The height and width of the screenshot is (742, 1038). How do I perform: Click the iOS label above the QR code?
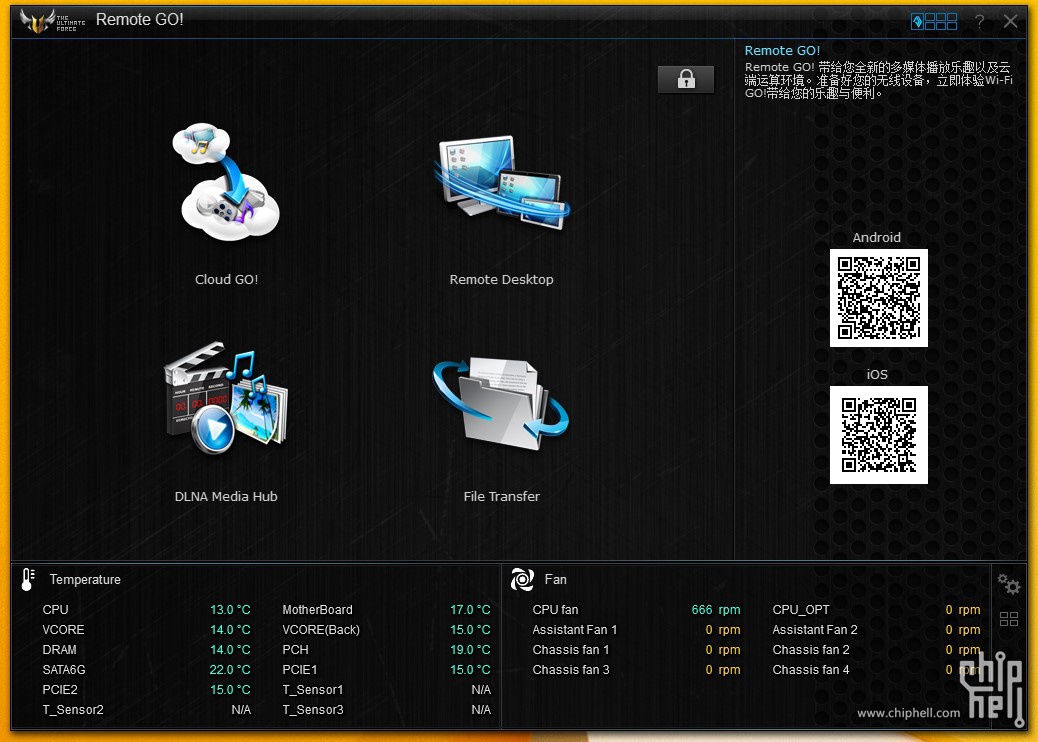coord(877,375)
